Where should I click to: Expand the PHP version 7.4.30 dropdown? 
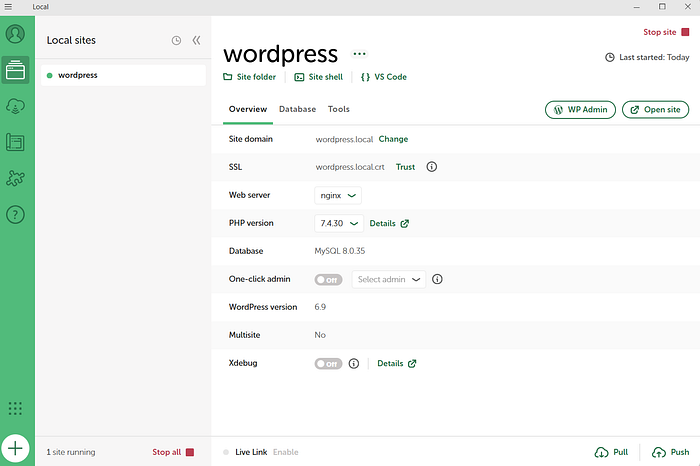(339, 224)
